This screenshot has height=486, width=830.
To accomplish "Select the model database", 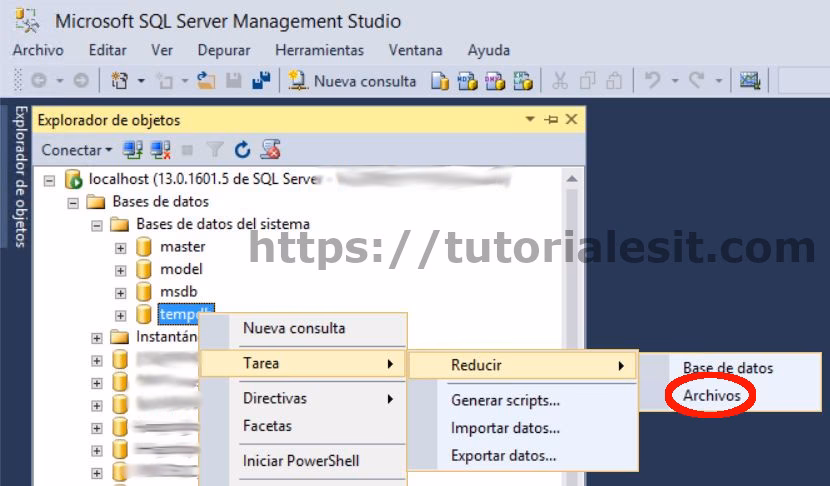I will pos(181,269).
